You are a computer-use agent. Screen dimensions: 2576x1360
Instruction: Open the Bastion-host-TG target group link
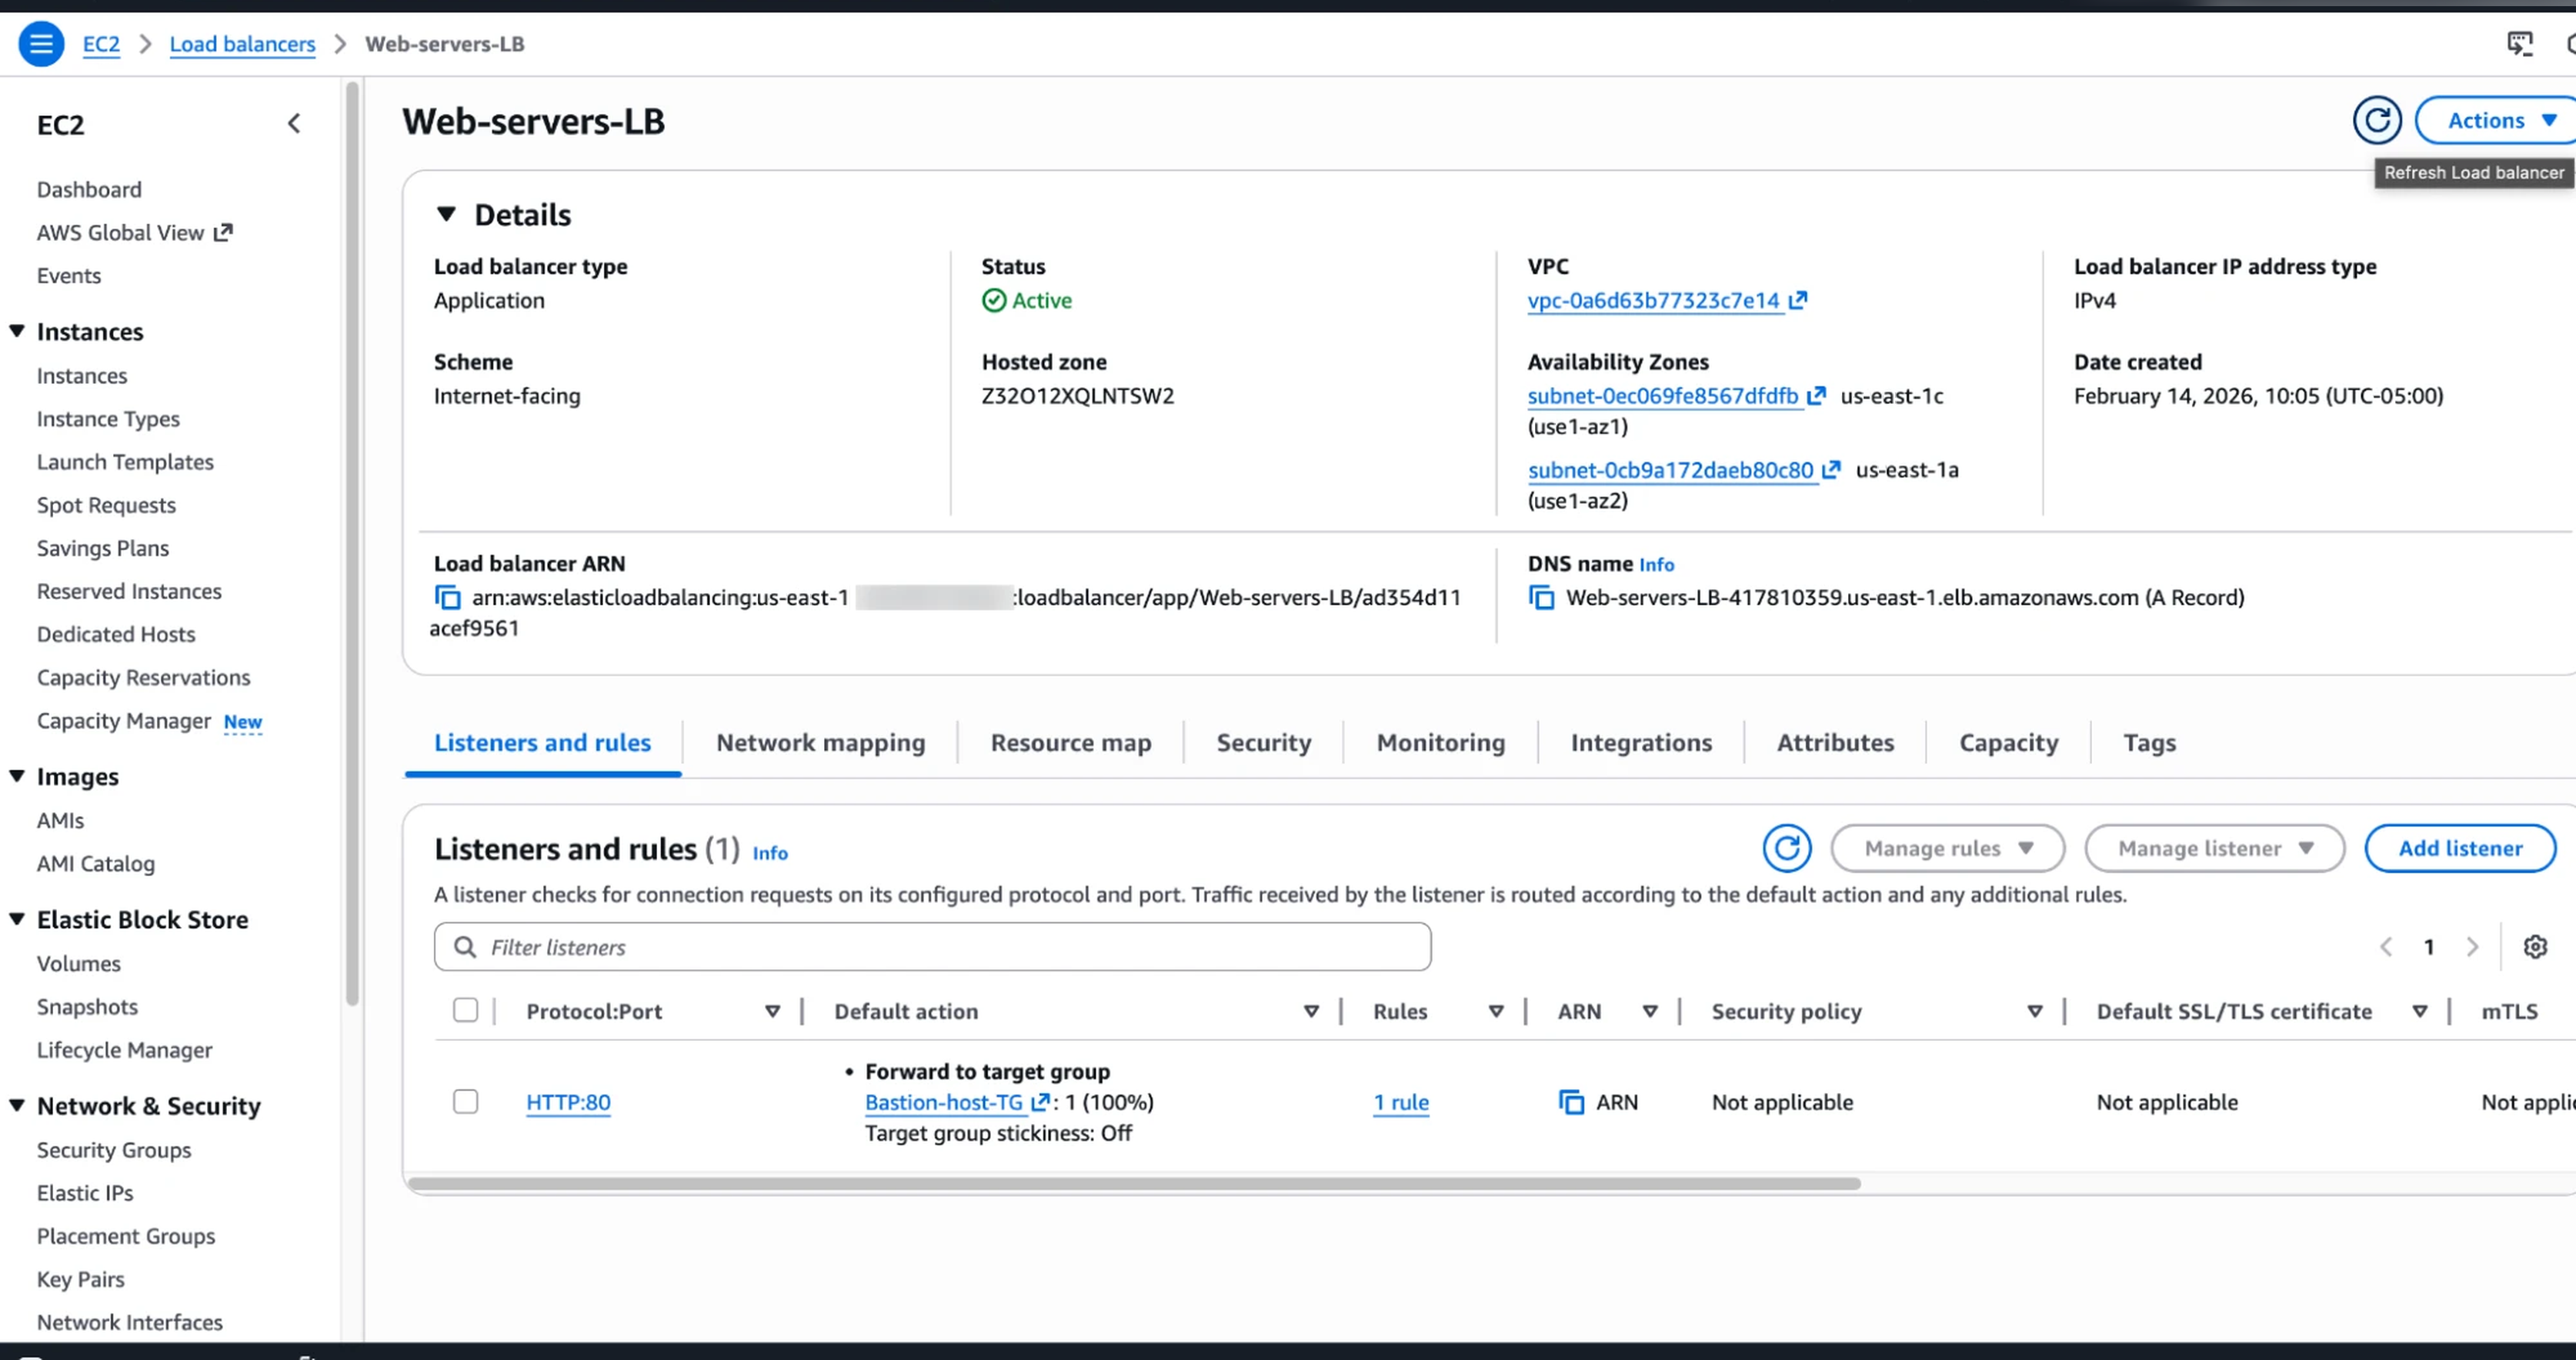[x=943, y=1102]
